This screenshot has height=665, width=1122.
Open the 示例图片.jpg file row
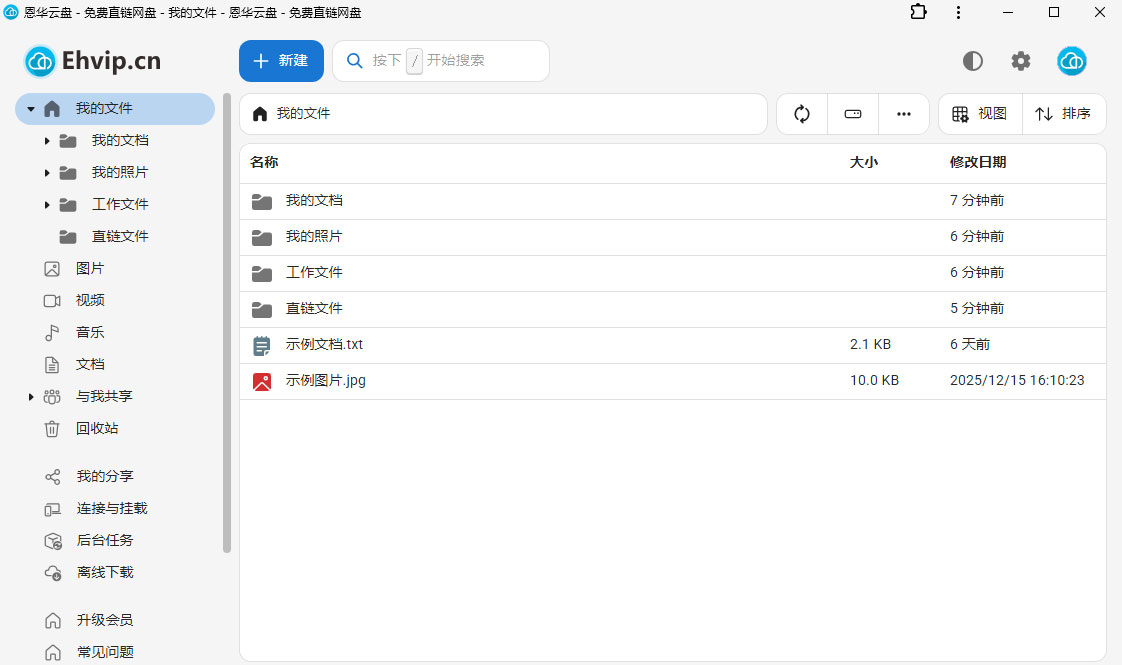326,380
